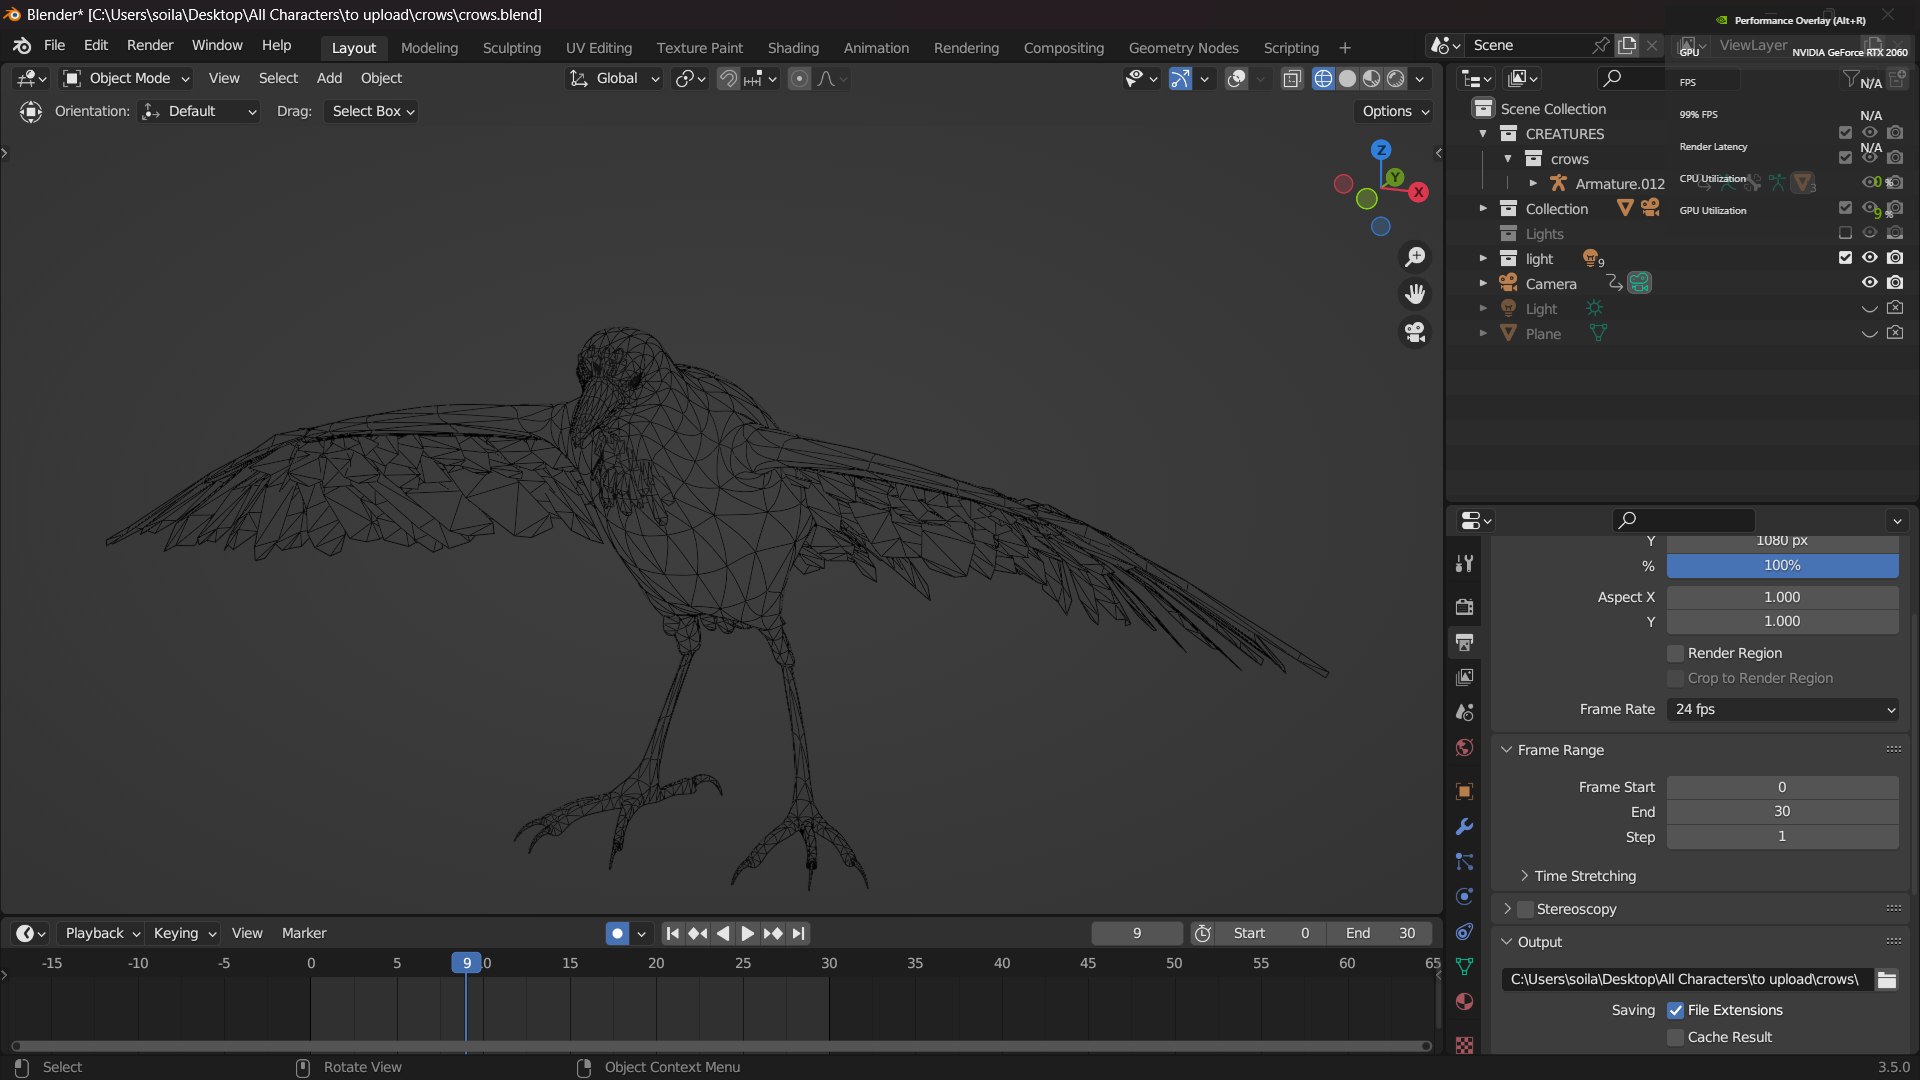Toggle auto keying record button

pyautogui.click(x=618, y=933)
